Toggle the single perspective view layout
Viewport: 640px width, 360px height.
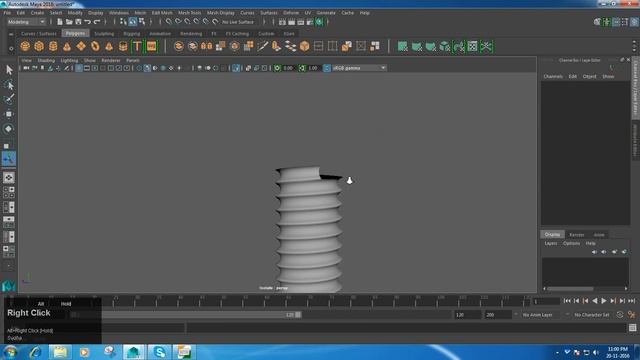(x=9, y=178)
